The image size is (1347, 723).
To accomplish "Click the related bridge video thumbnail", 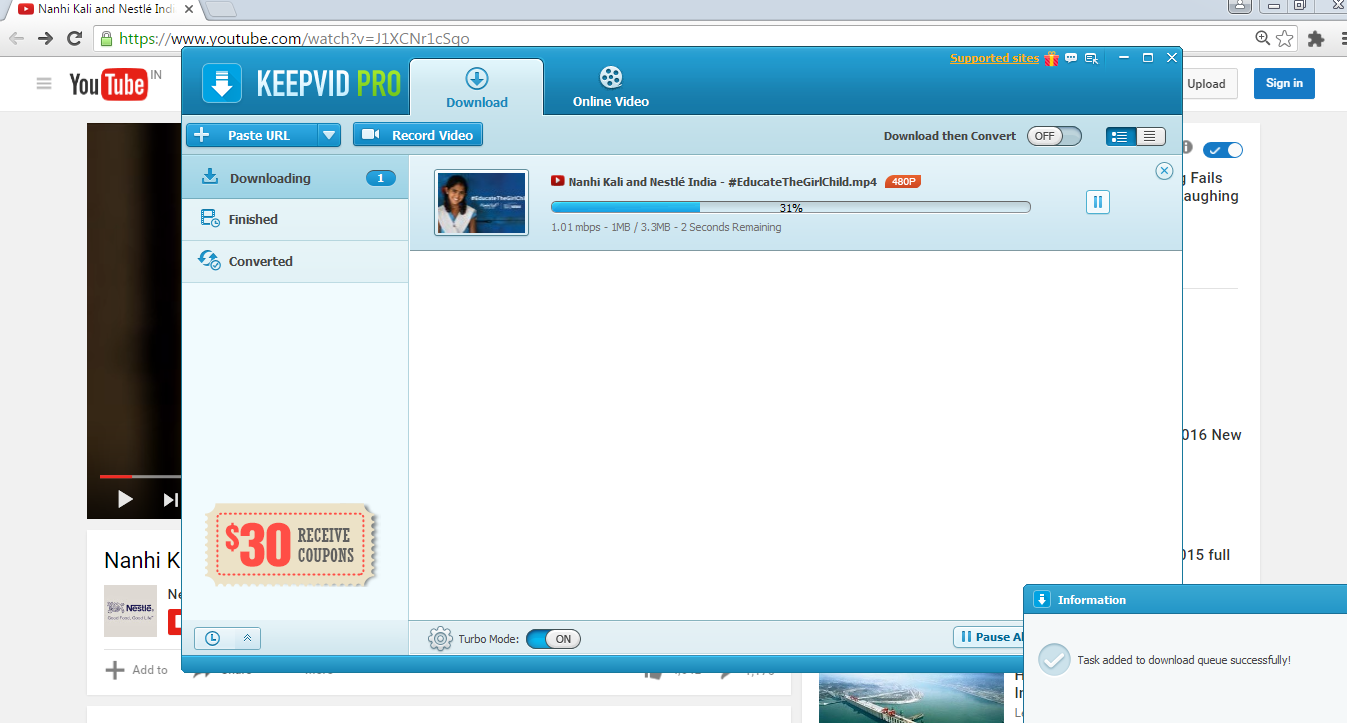I will (x=911, y=698).
